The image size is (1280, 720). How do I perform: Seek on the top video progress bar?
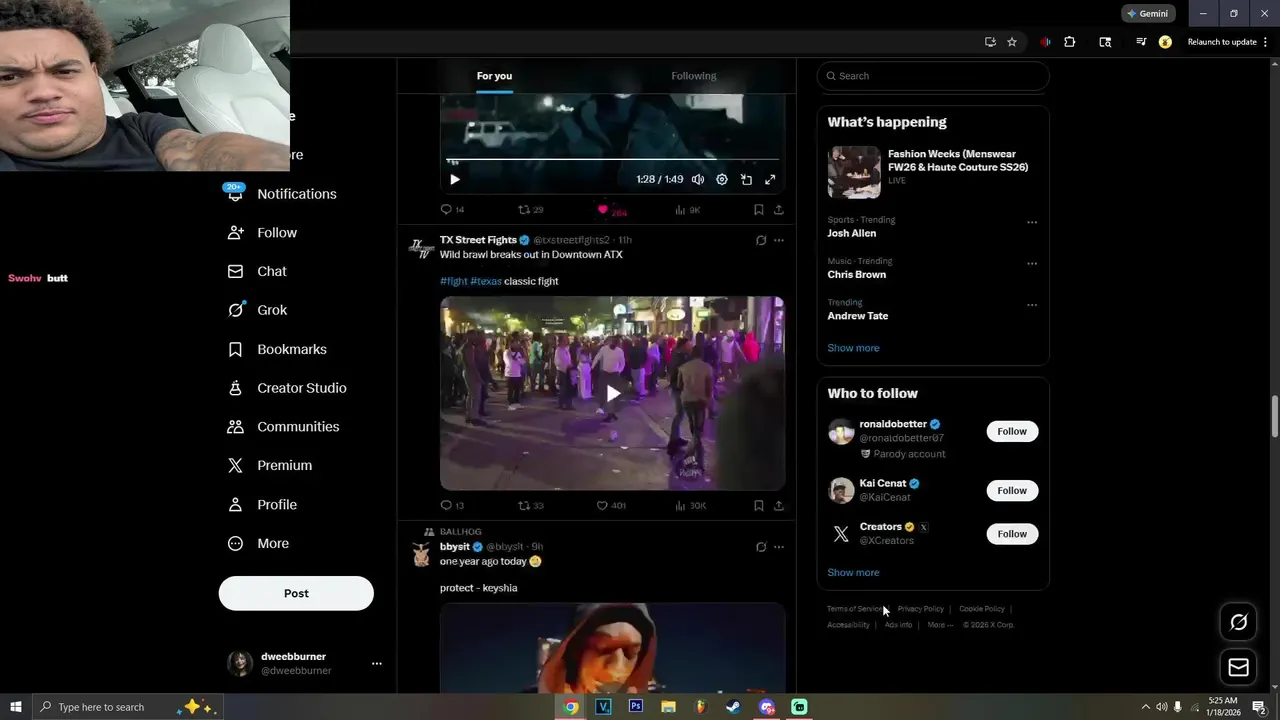[x=612, y=159]
